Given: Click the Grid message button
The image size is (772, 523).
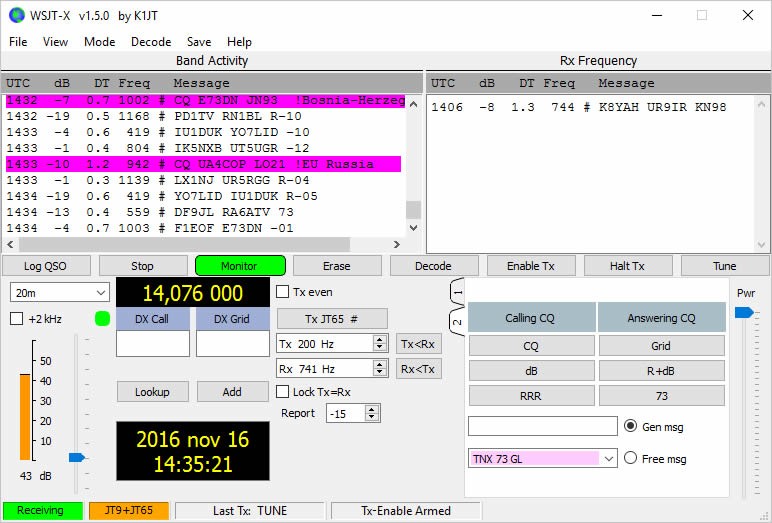Looking at the screenshot, I should pyautogui.click(x=661, y=346).
